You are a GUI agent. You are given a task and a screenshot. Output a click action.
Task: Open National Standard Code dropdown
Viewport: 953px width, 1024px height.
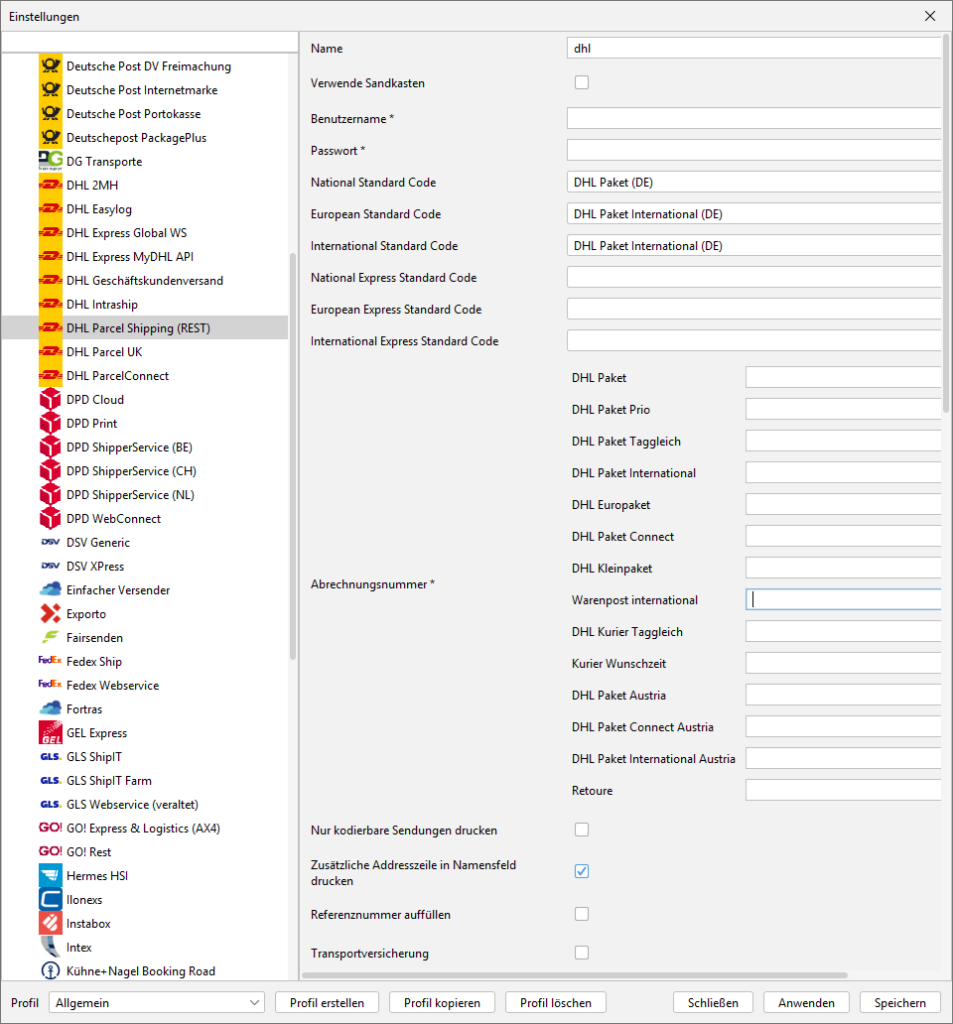coord(755,182)
